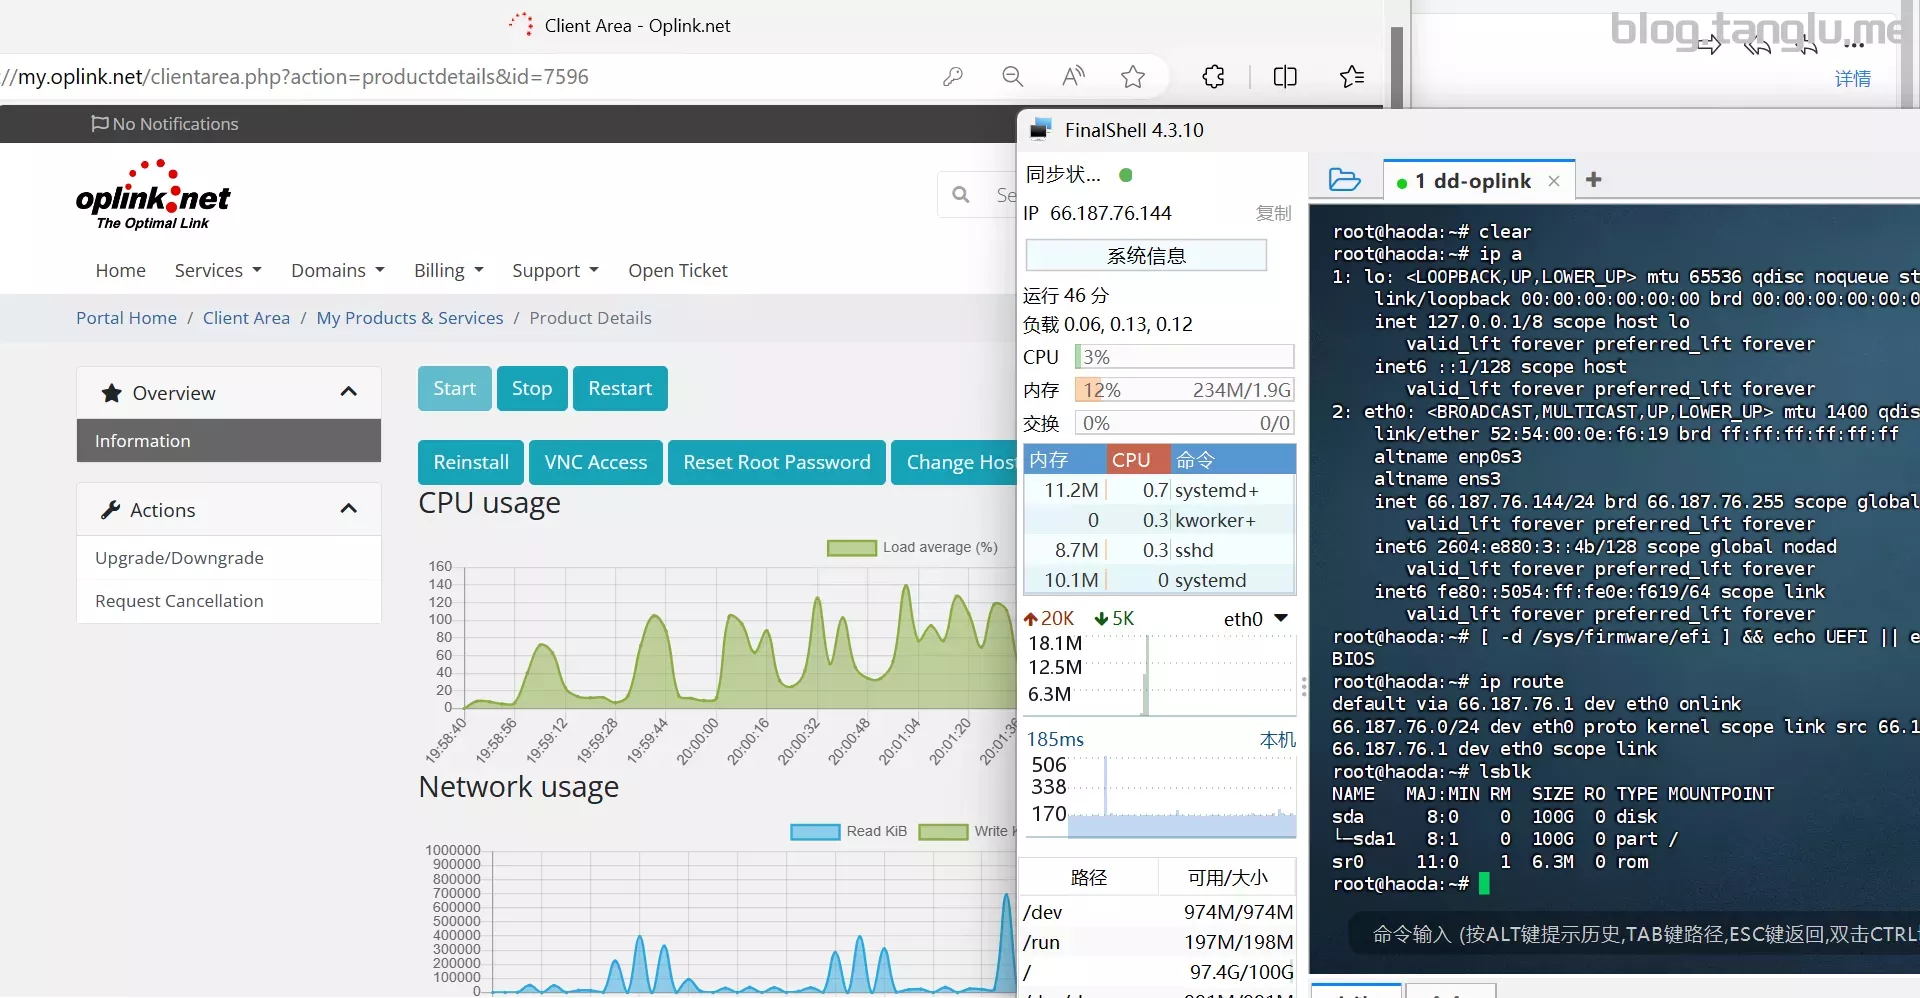Screen dimensions: 1920x998
Task: Open the Request Cancellation link
Action: [x=179, y=601]
